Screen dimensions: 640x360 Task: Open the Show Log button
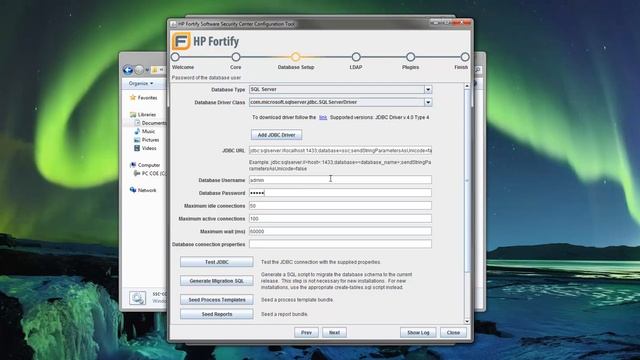coord(418,333)
